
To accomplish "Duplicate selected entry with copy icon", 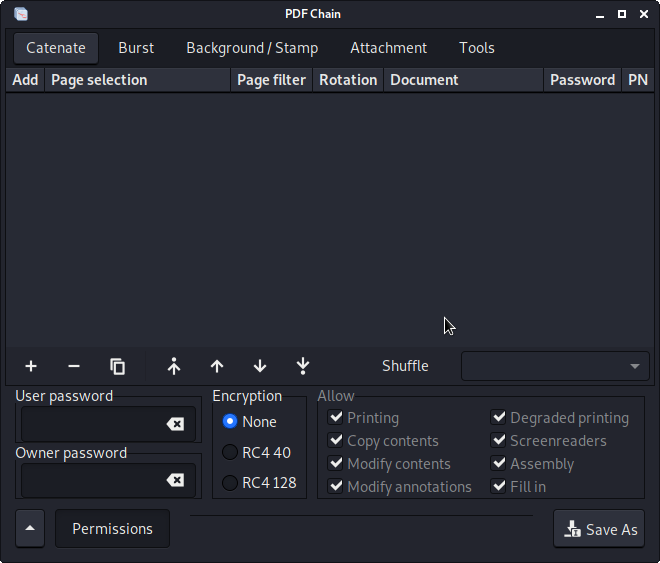I will point(117,366).
